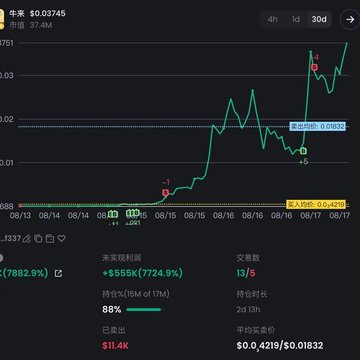The width and height of the screenshot is (360, 360).
Task: Click the second green buy marker cluster near 08/15
Action: click(x=133, y=213)
